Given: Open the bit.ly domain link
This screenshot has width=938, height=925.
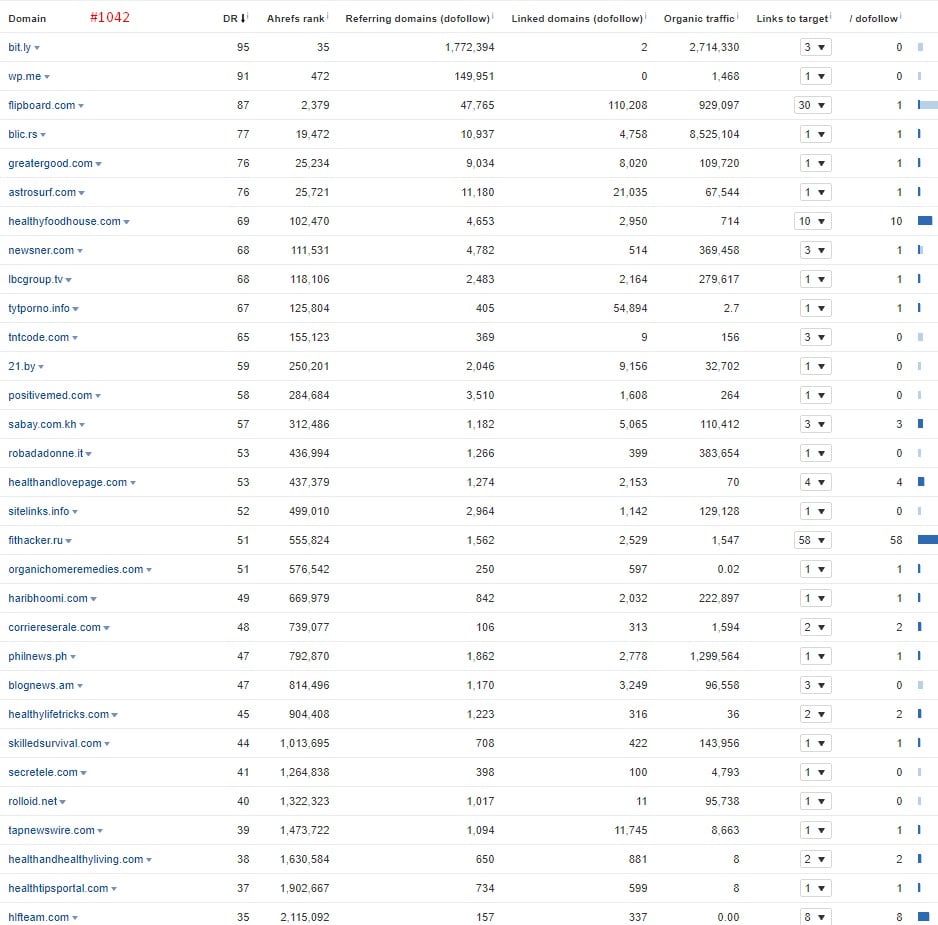Looking at the screenshot, I should [x=19, y=47].
